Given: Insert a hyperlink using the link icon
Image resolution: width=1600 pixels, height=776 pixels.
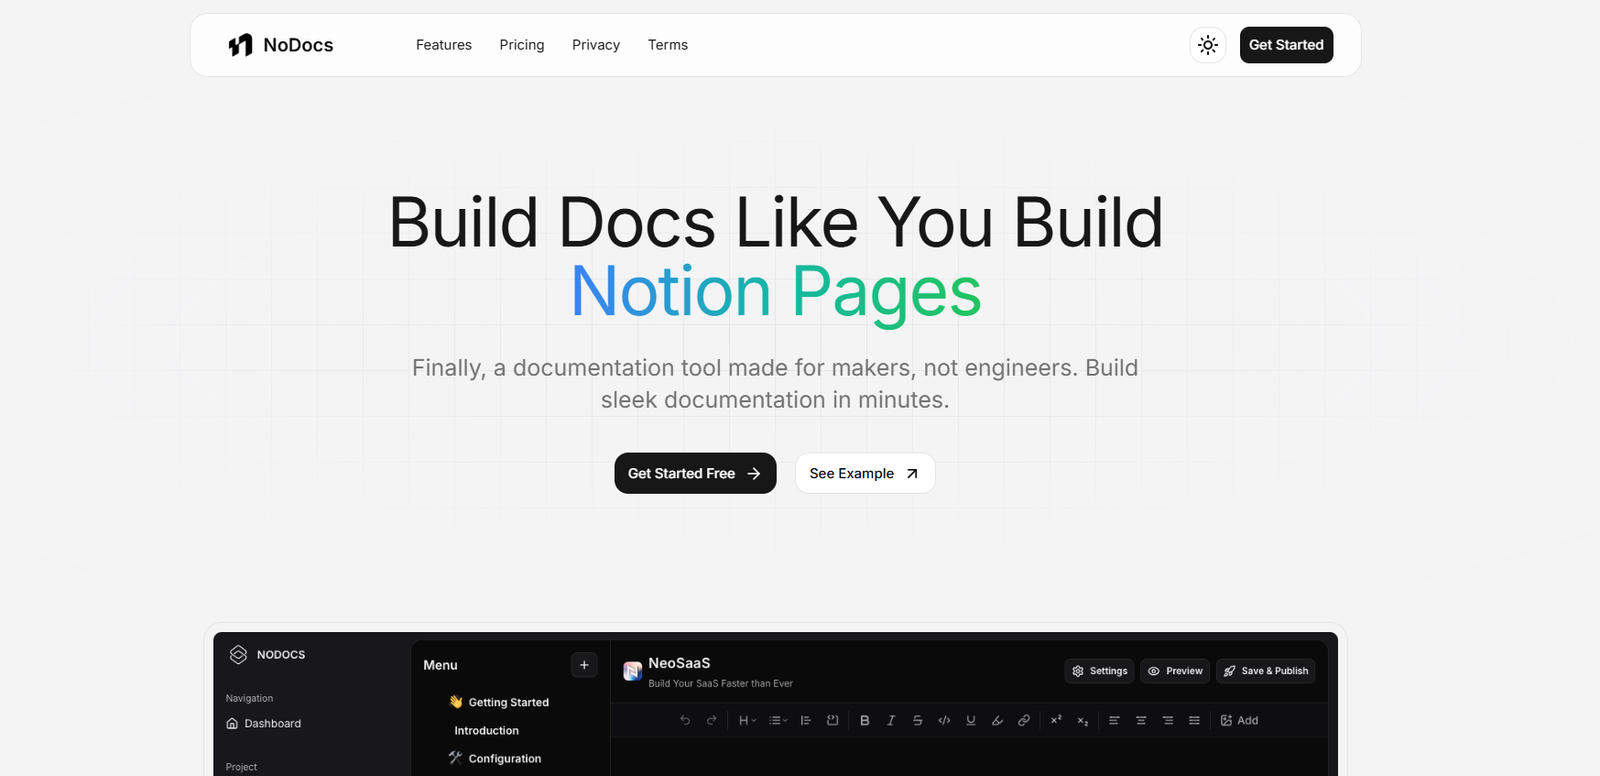Looking at the screenshot, I should pos(1024,720).
